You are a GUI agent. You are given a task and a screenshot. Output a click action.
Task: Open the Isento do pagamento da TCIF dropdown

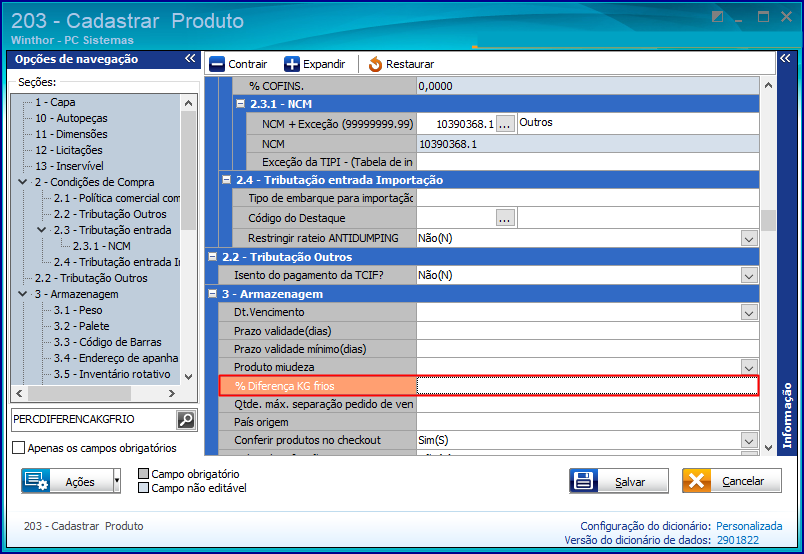coord(749,275)
